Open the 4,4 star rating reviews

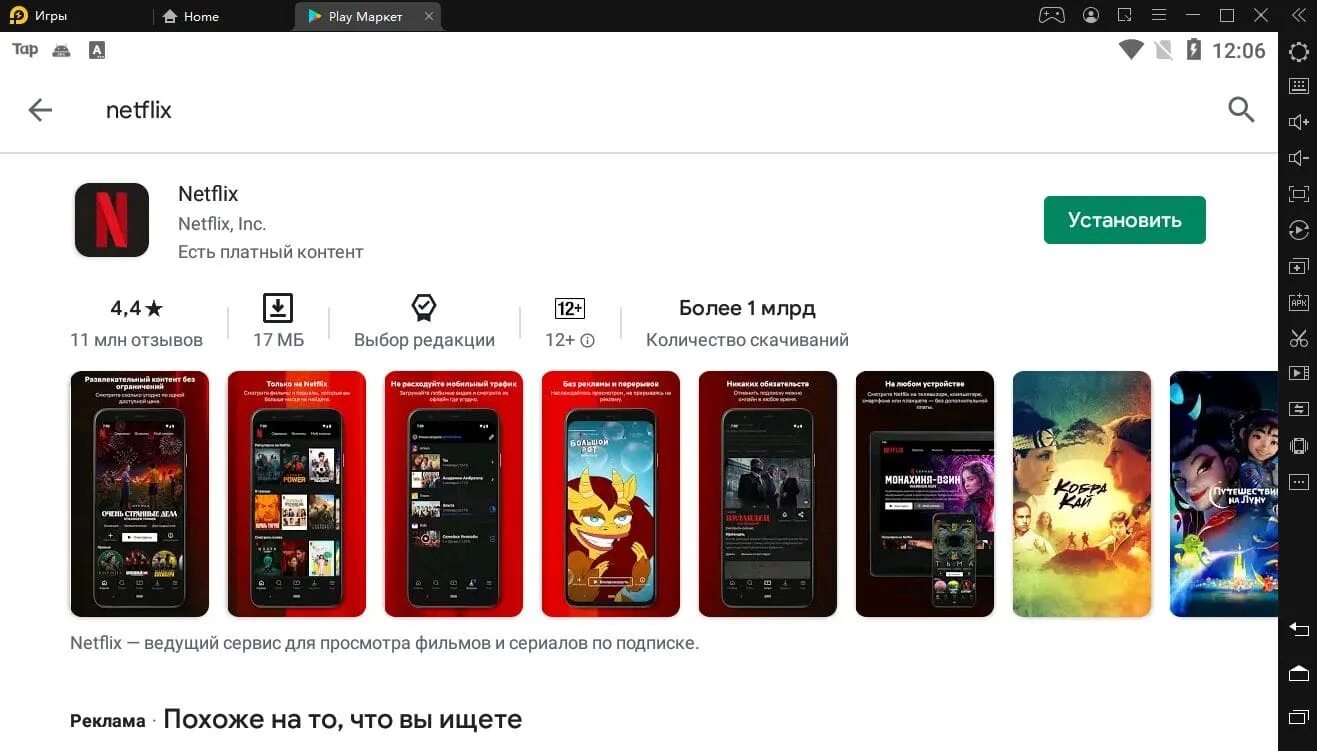136,308
